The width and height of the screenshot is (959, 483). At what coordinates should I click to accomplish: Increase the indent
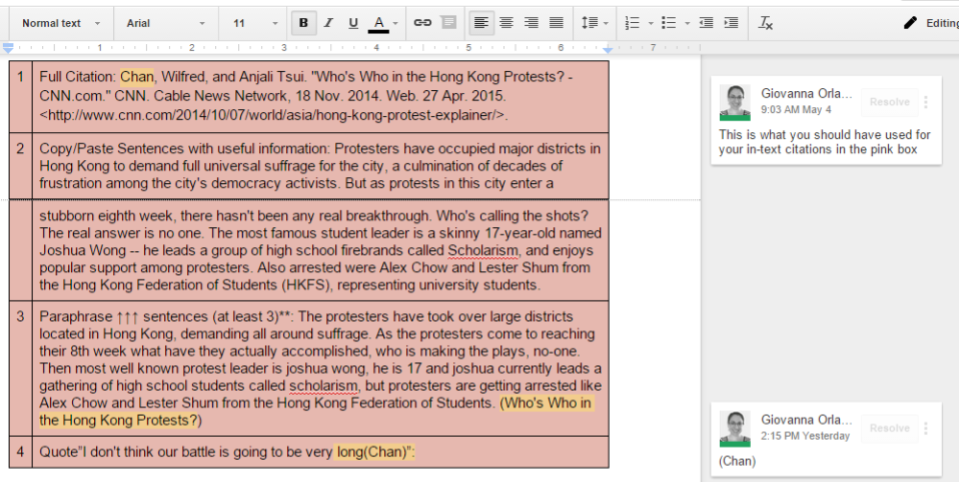(x=731, y=23)
